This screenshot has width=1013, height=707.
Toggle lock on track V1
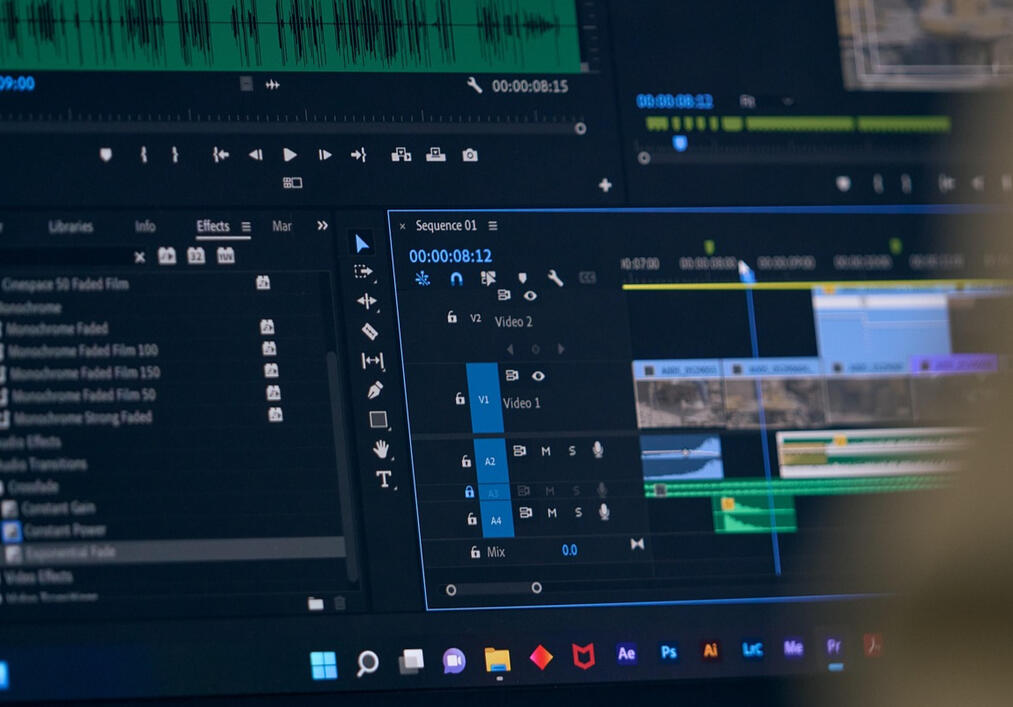(460, 398)
